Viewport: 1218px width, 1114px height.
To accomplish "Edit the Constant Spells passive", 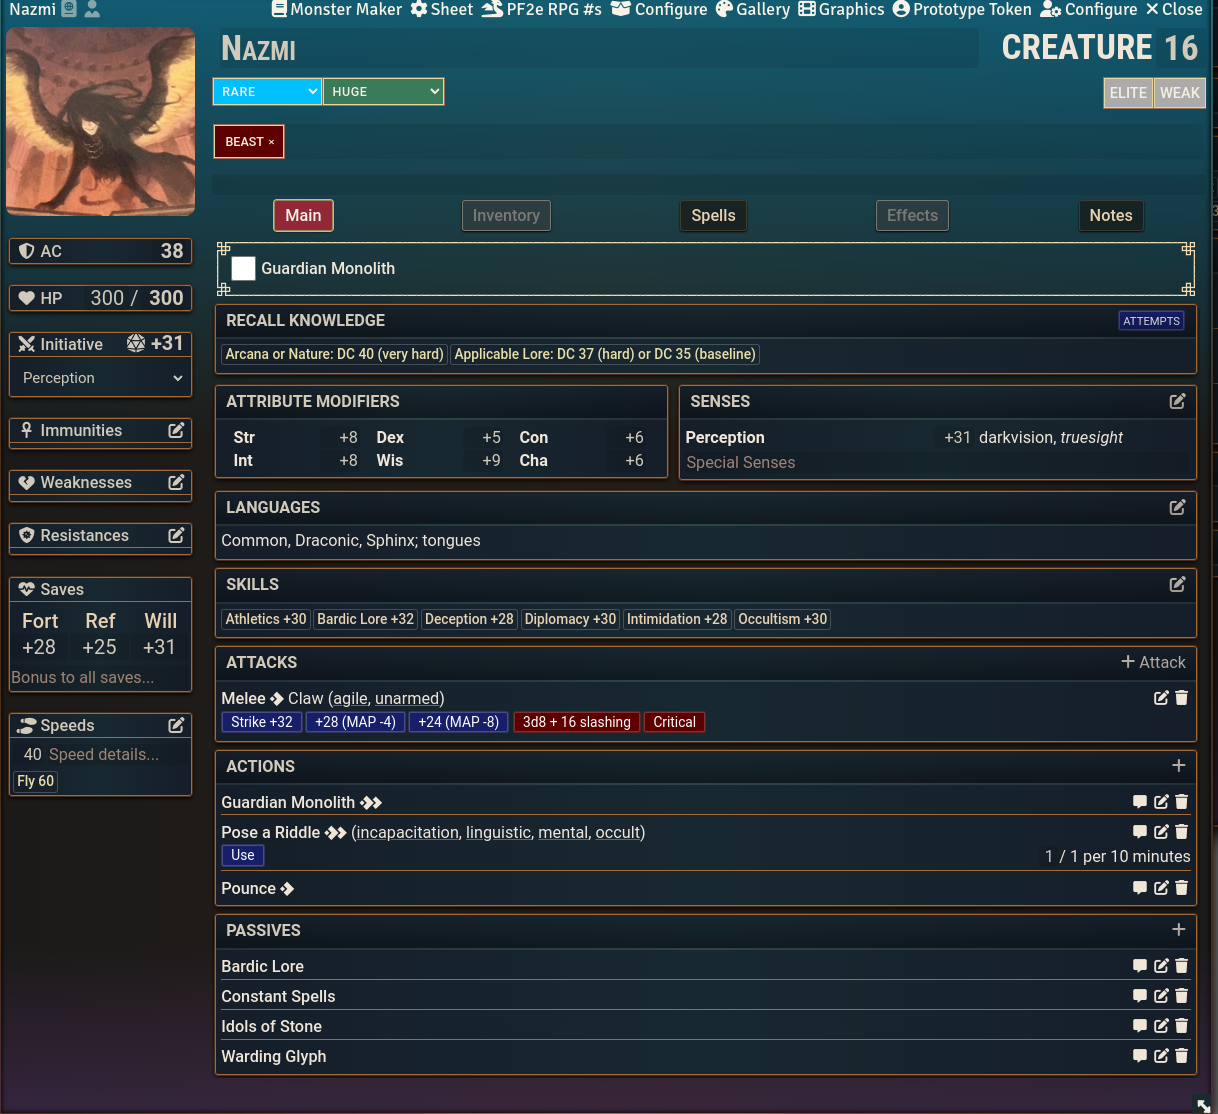I will [1161, 996].
